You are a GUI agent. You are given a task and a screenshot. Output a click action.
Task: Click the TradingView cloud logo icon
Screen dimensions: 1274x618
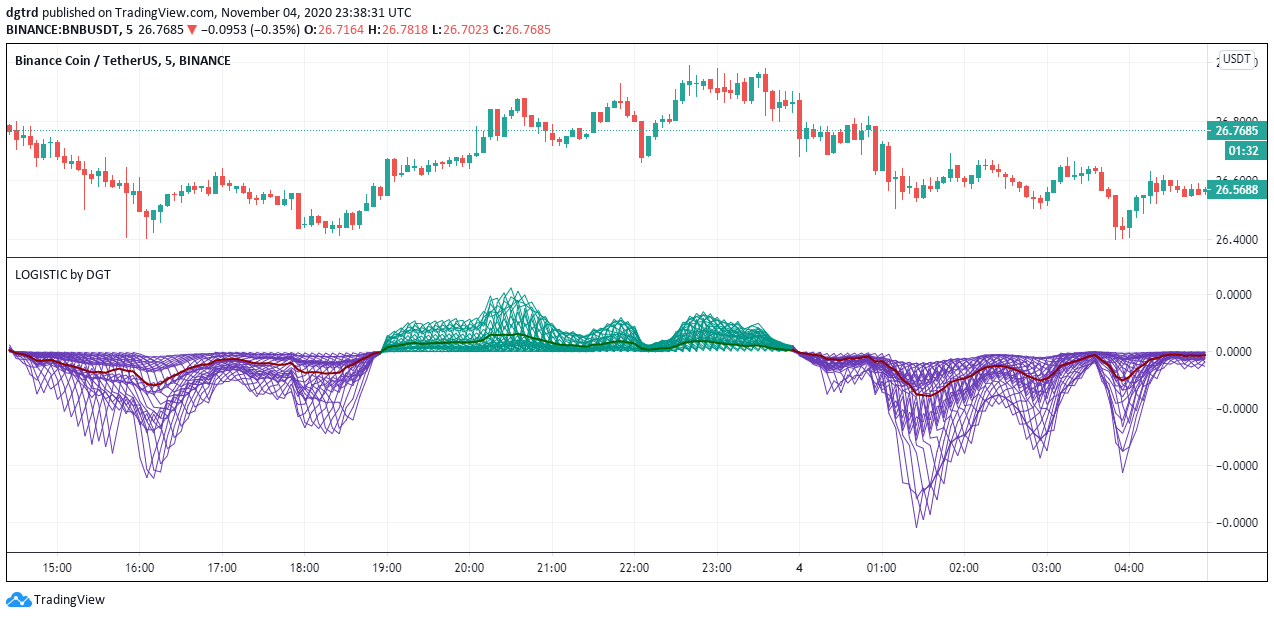pos(18,600)
